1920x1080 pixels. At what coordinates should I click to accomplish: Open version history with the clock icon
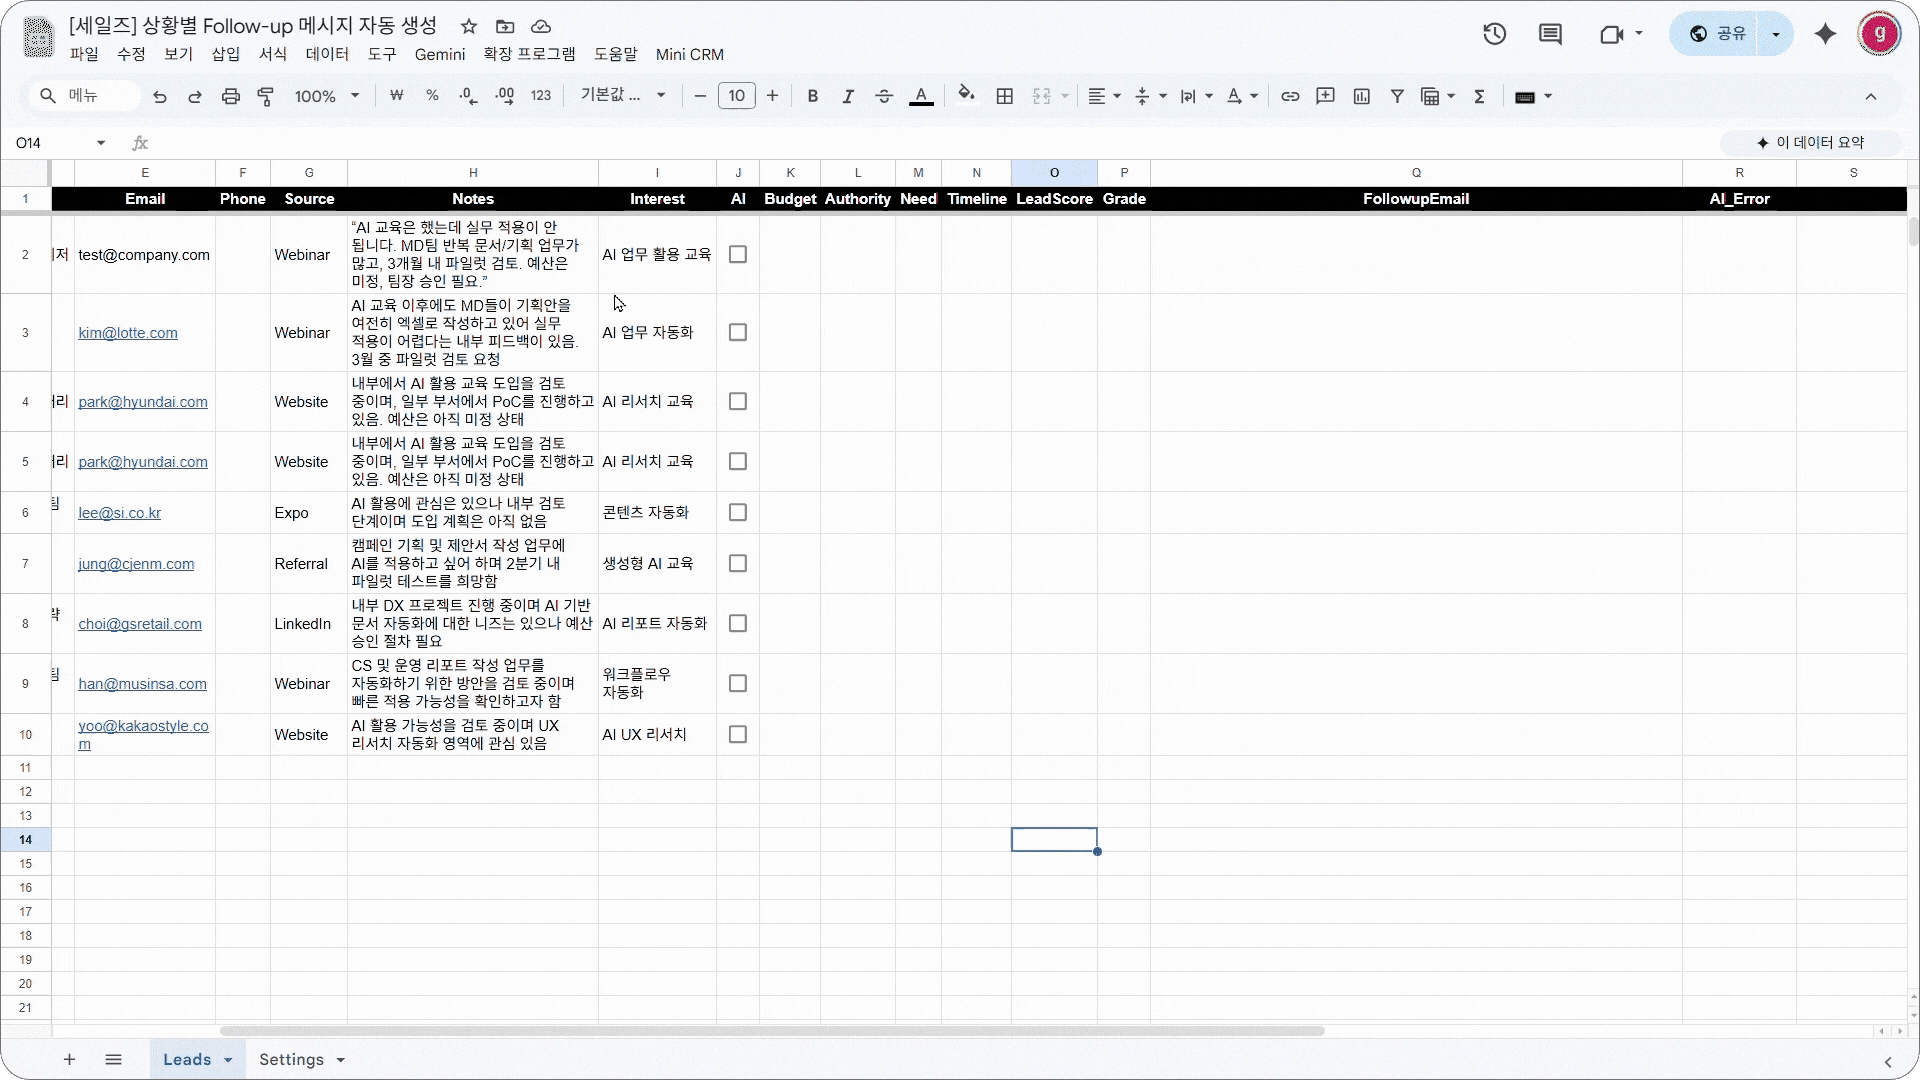coord(1494,33)
